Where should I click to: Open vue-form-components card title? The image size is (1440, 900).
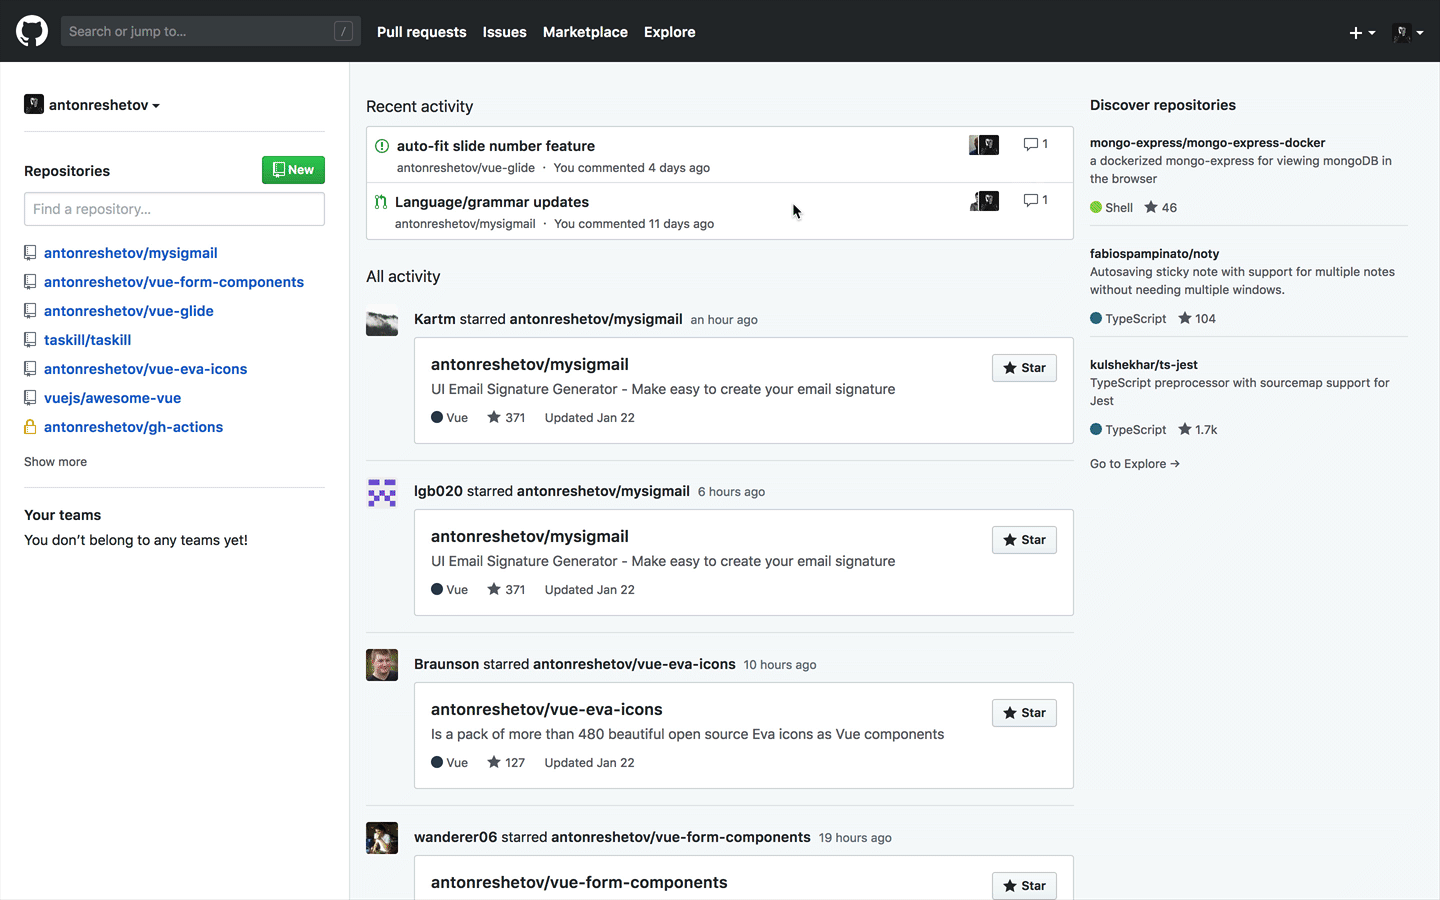579,883
